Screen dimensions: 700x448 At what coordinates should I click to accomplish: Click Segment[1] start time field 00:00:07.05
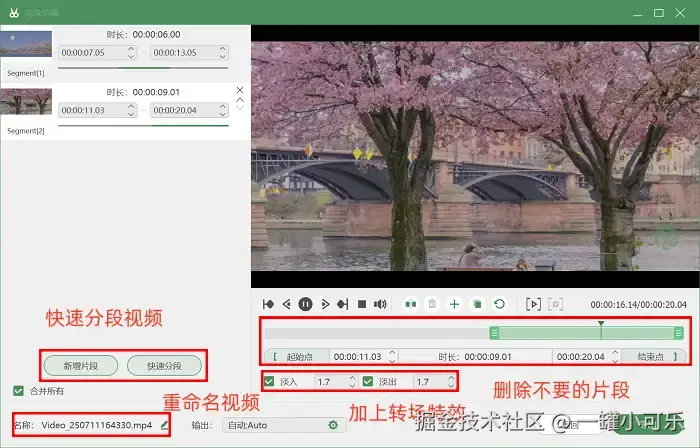click(x=97, y=53)
